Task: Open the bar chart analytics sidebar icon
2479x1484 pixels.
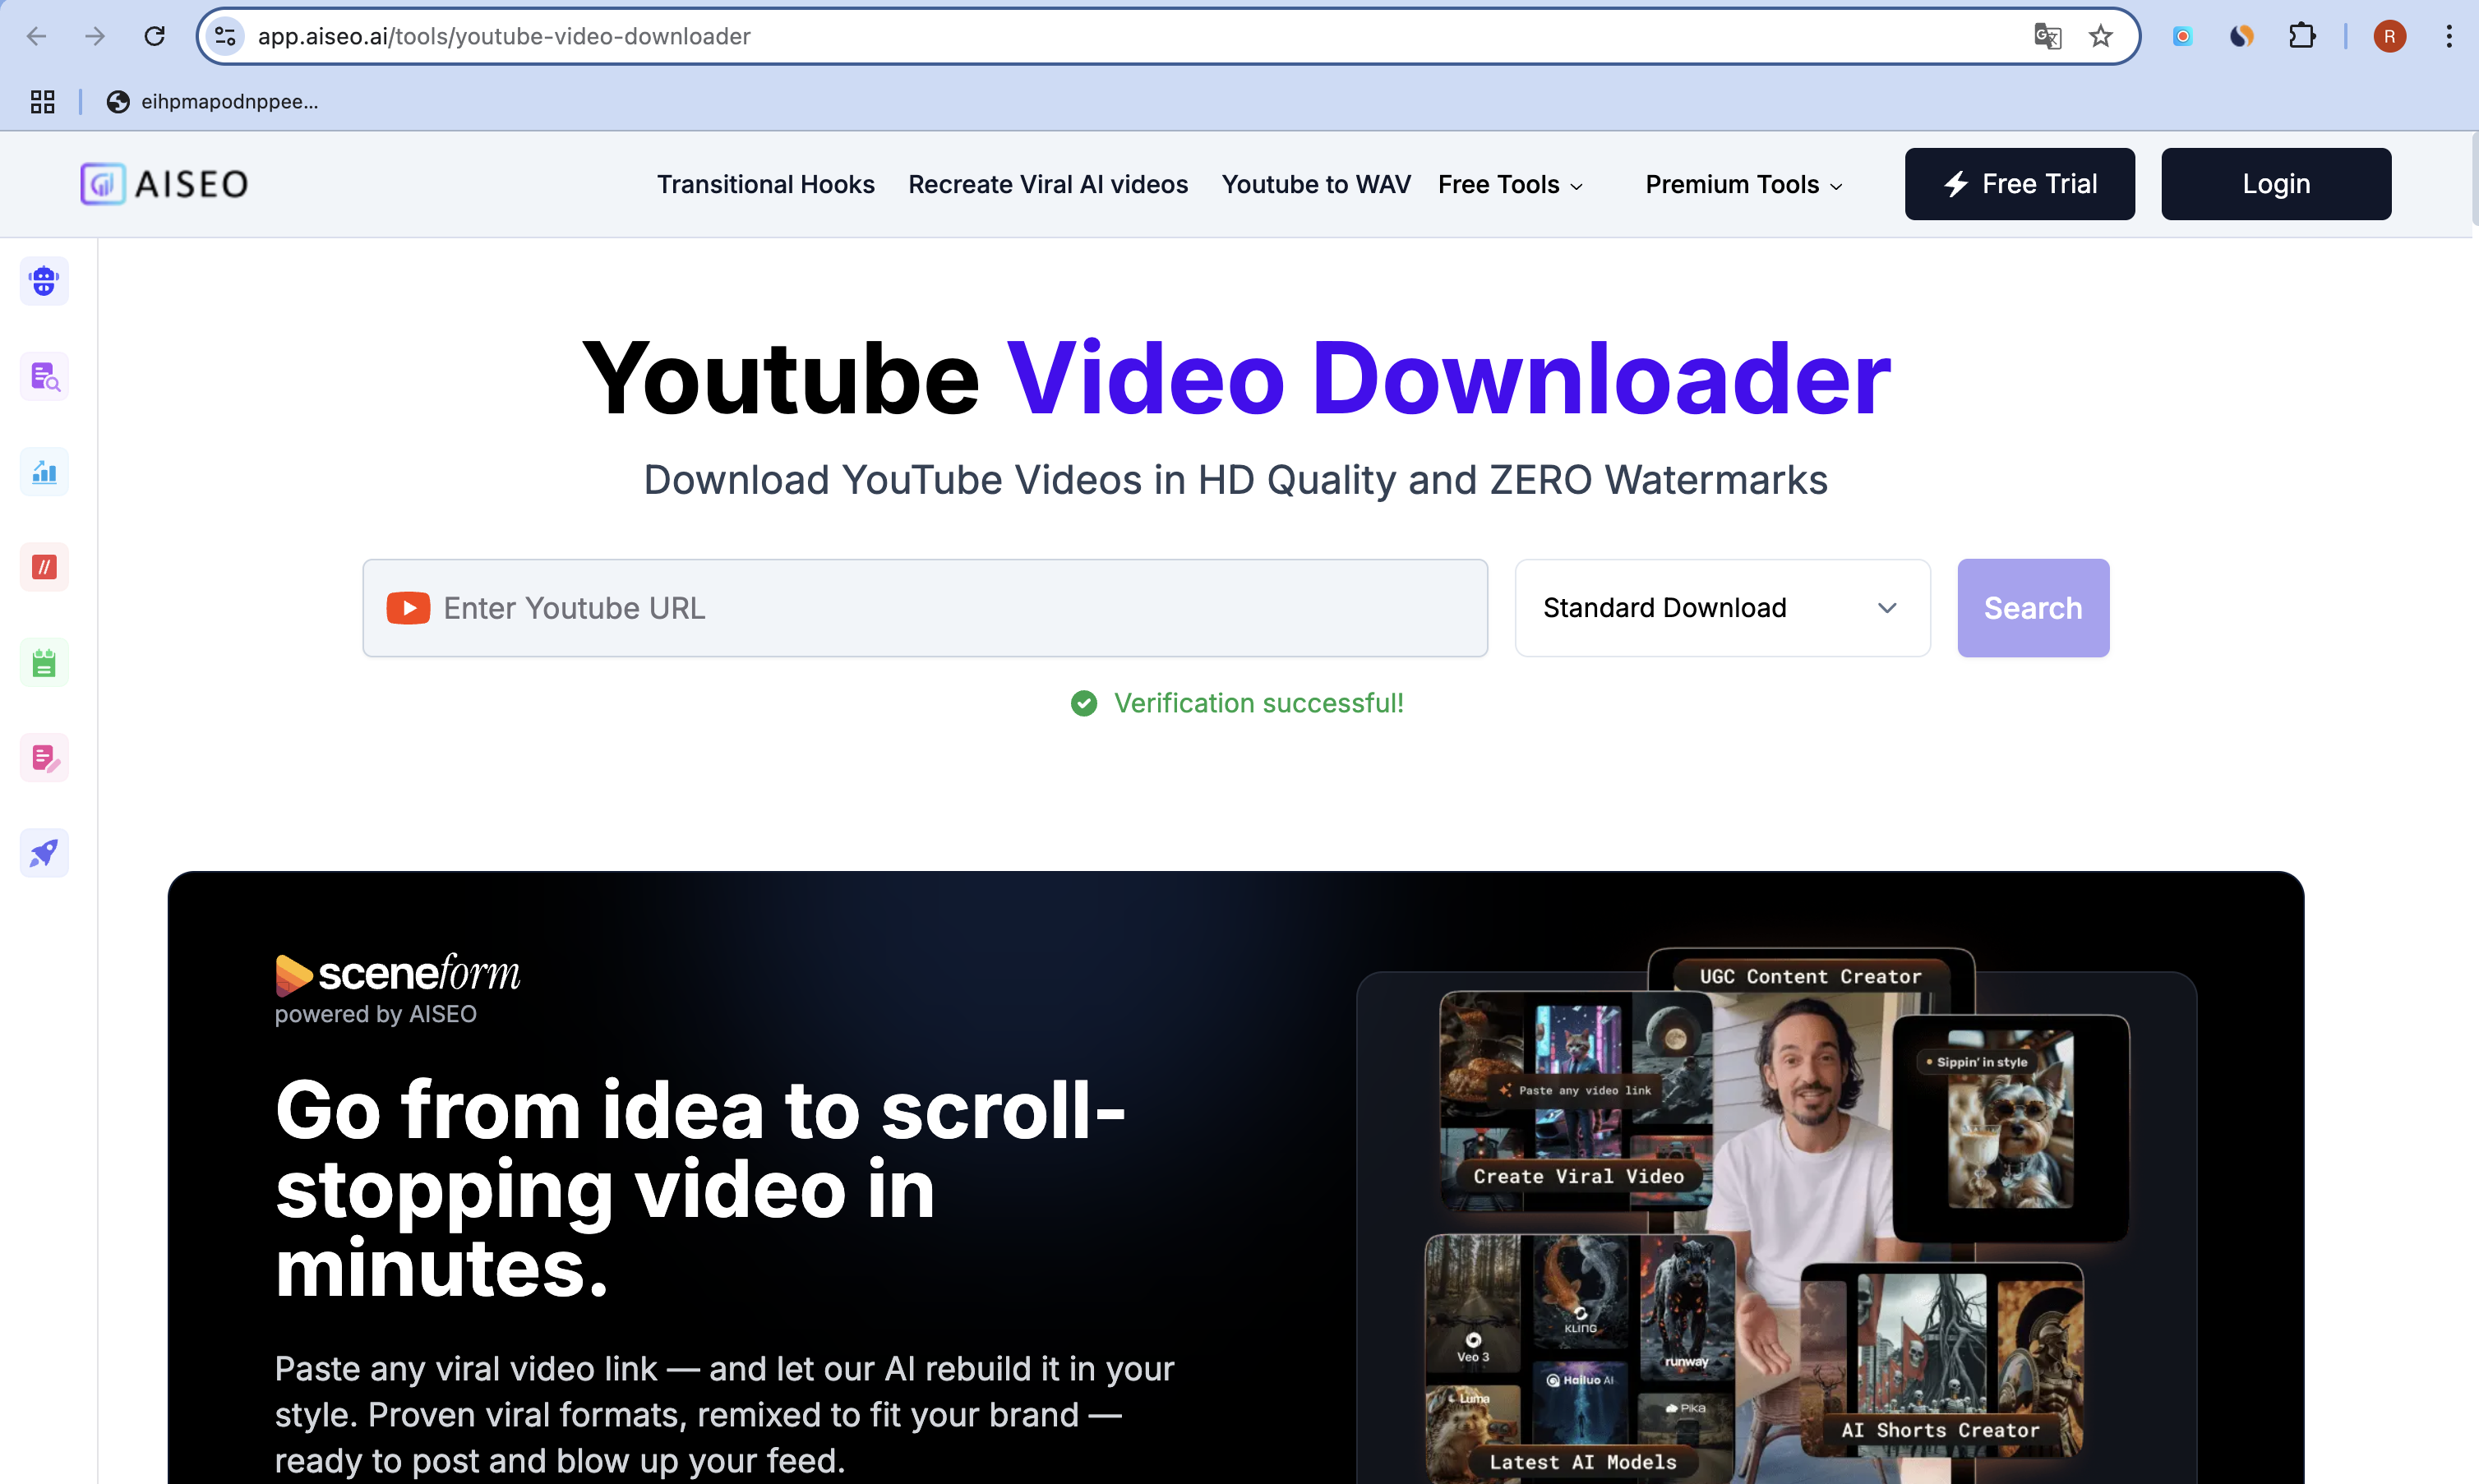Action: pos(44,472)
